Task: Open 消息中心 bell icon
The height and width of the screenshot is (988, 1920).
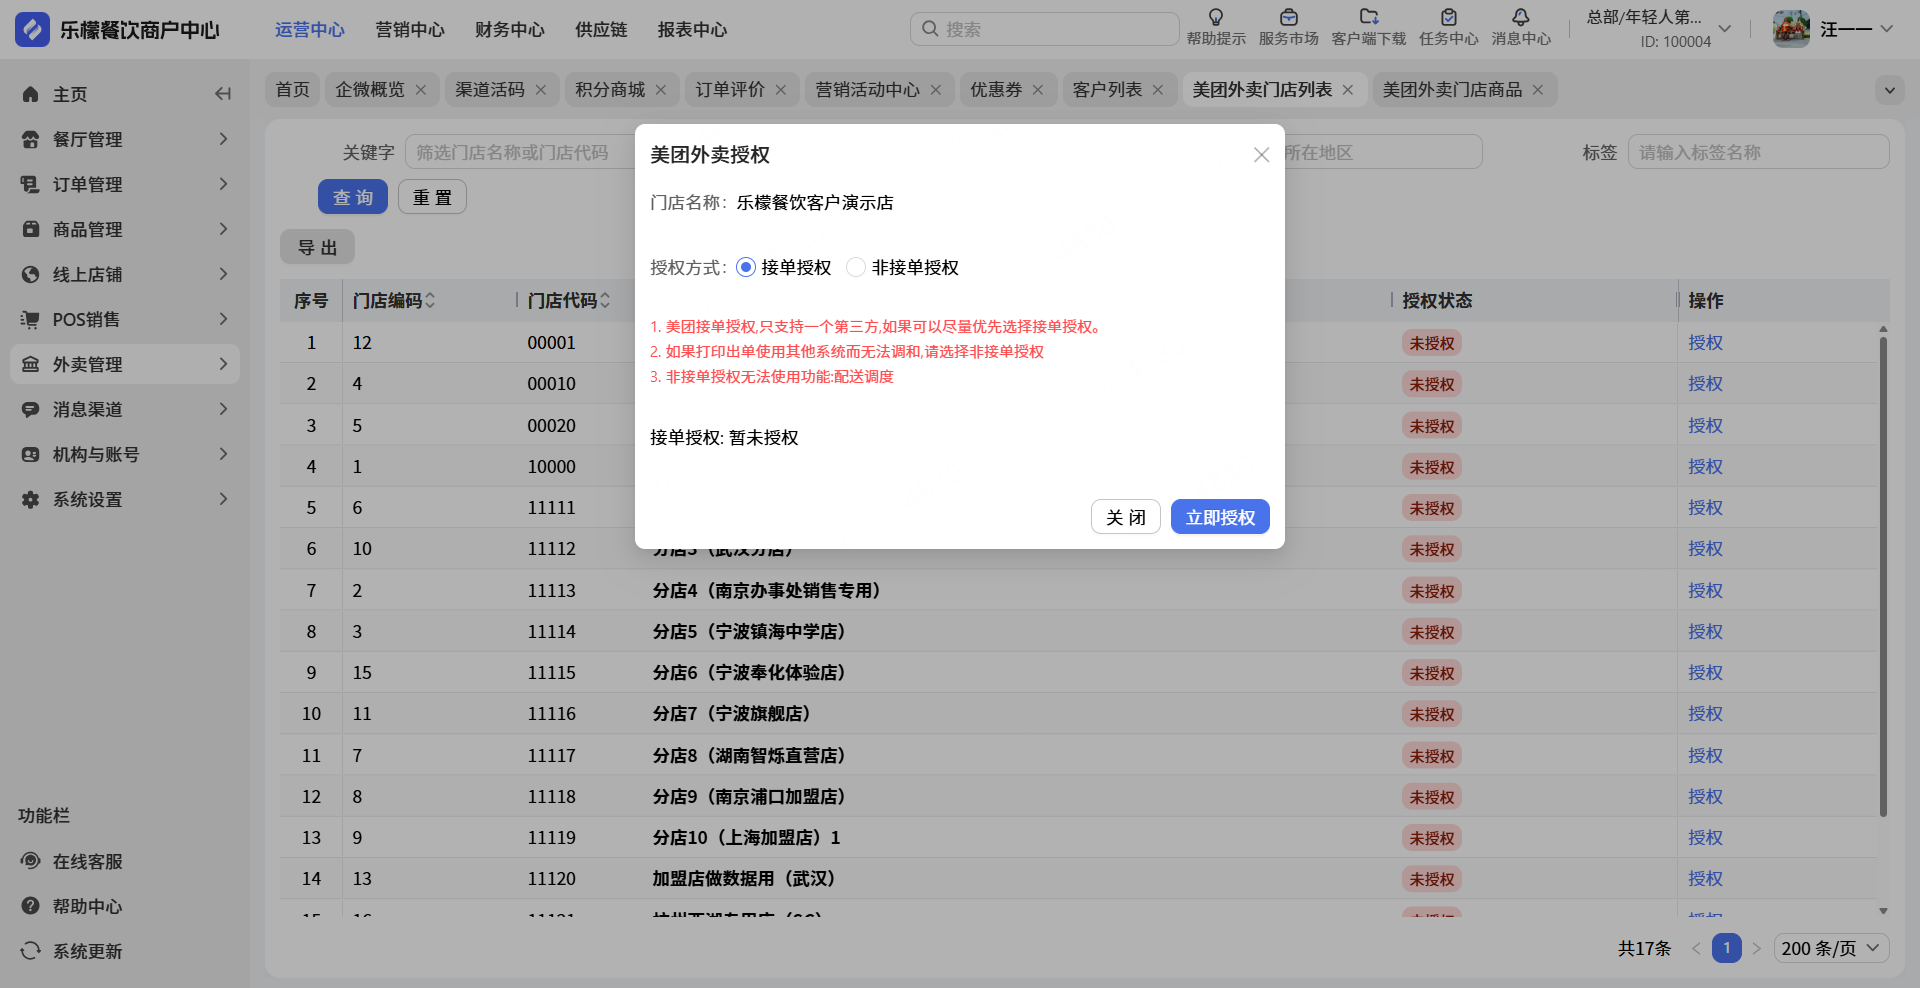Action: [1520, 18]
